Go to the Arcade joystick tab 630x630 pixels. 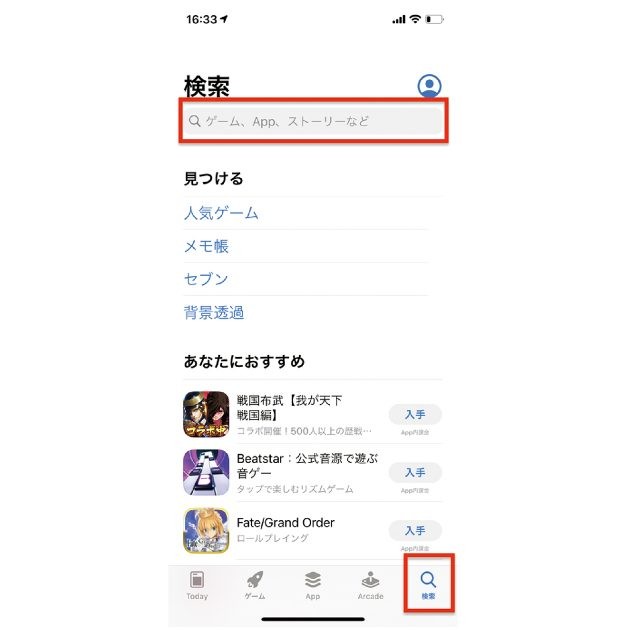point(370,585)
